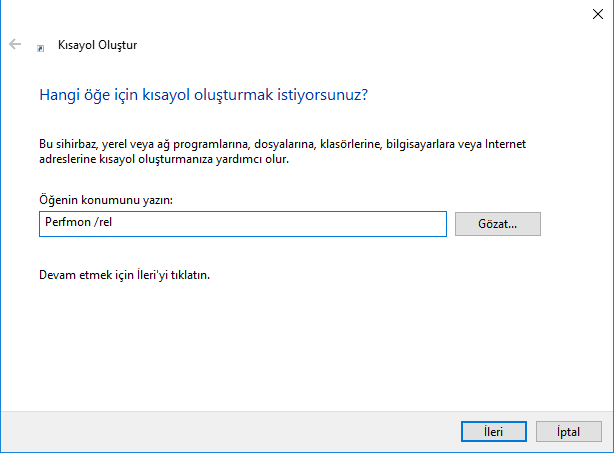Click the location field containing Perfmon /rel

(243, 224)
